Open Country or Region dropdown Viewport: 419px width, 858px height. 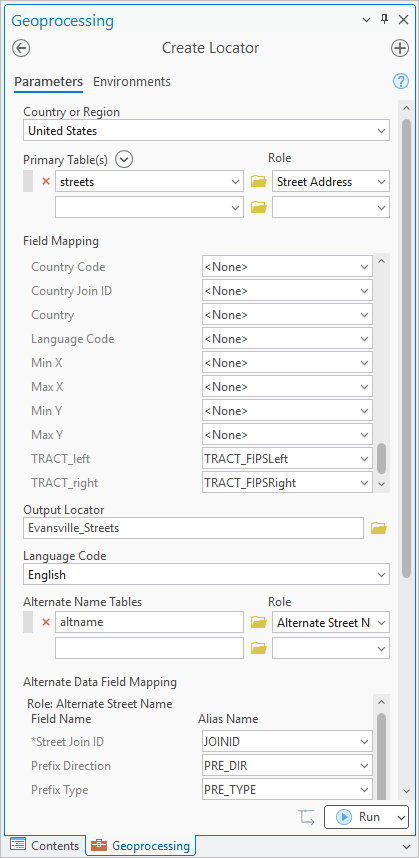[x=206, y=131]
